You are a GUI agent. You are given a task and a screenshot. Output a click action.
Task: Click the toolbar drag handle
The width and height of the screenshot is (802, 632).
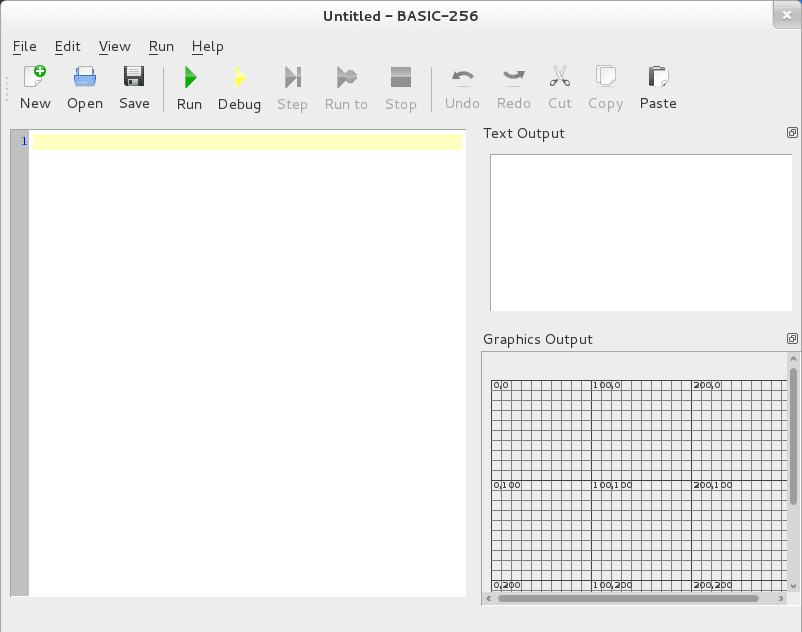[7, 89]
